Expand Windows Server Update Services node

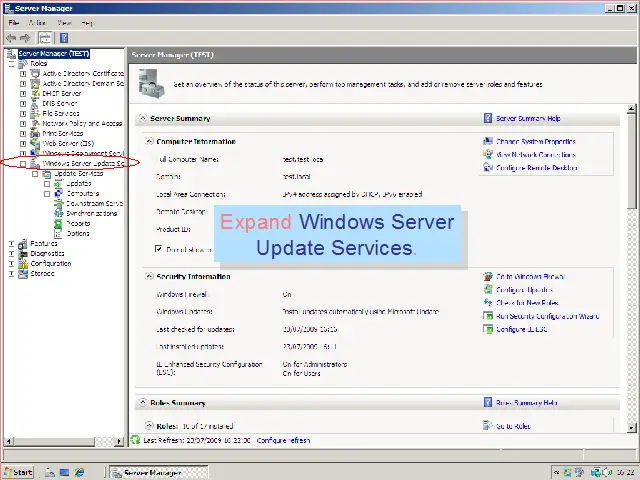pyautogui.click(x=23, y=164)
